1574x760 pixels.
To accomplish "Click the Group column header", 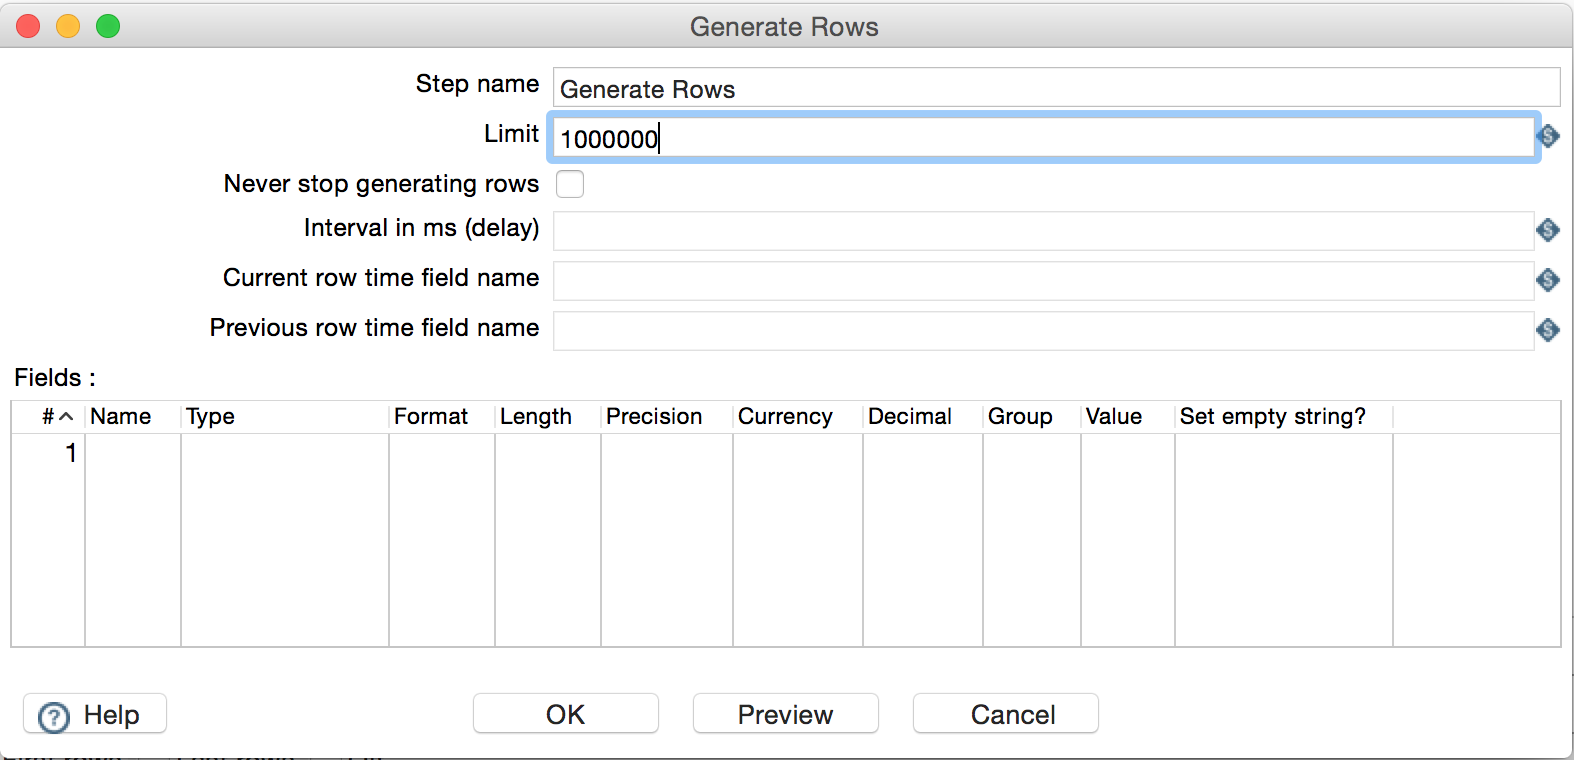I will tap(1032, 417).
